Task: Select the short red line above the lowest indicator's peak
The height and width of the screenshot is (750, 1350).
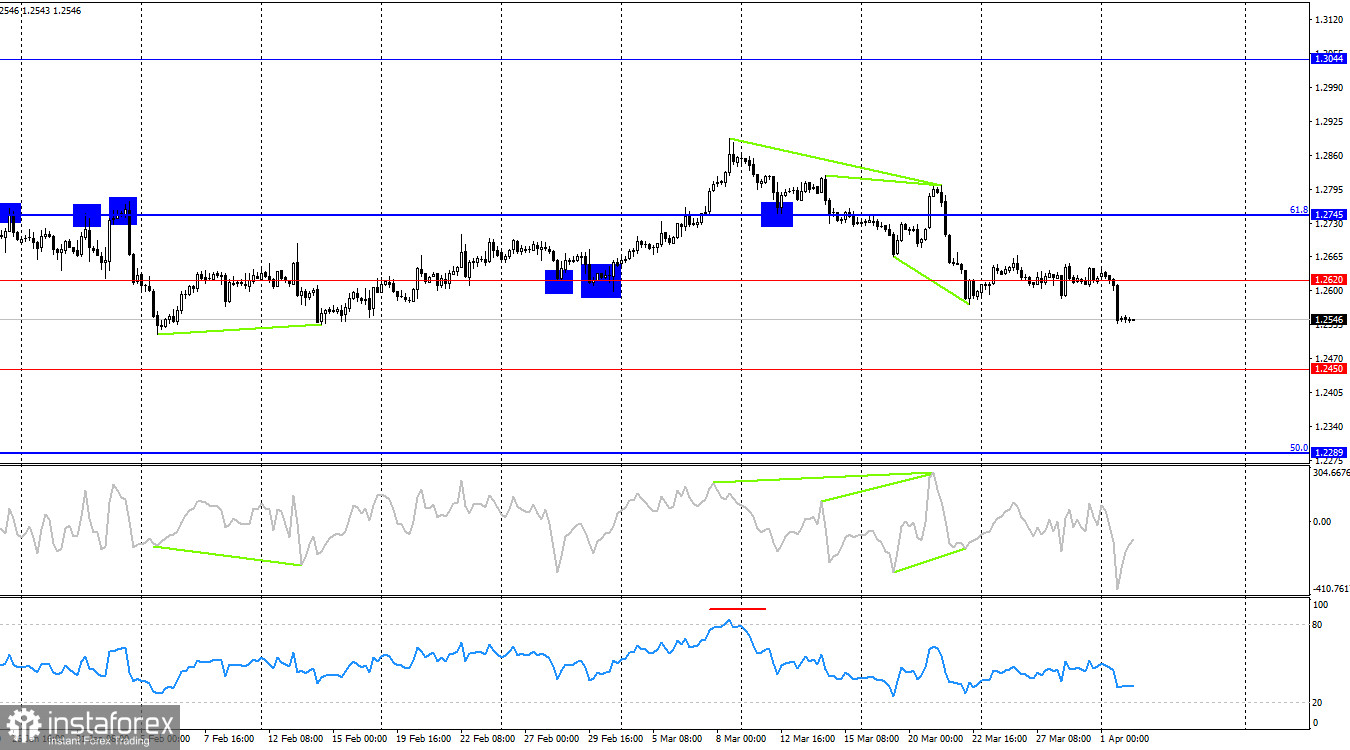Action: 738,608
